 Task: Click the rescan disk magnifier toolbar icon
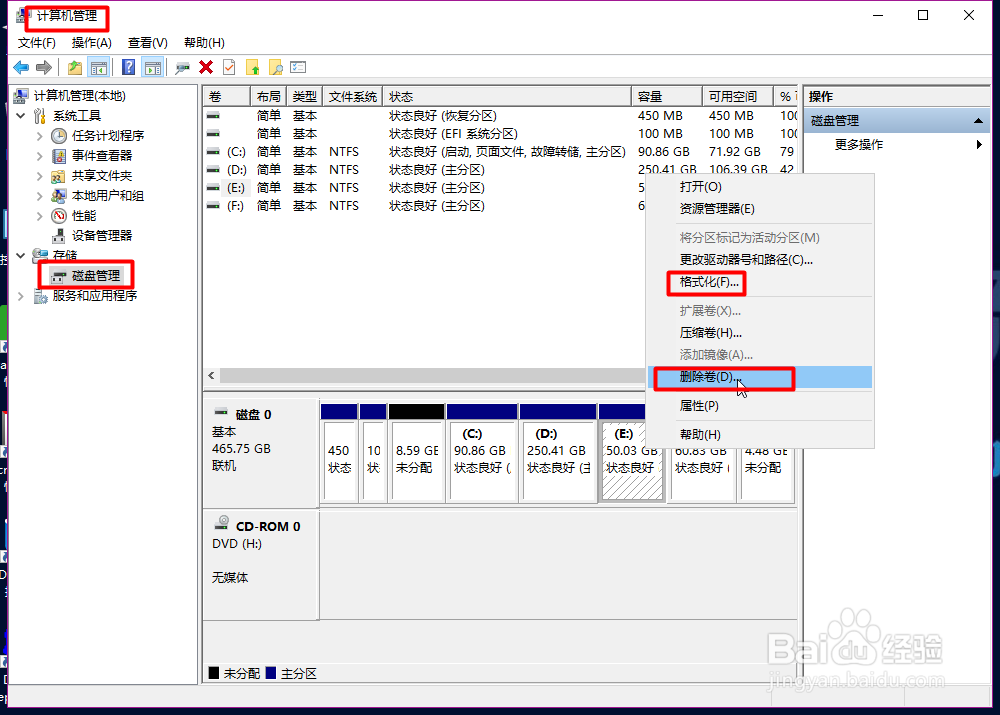[182, 67]
